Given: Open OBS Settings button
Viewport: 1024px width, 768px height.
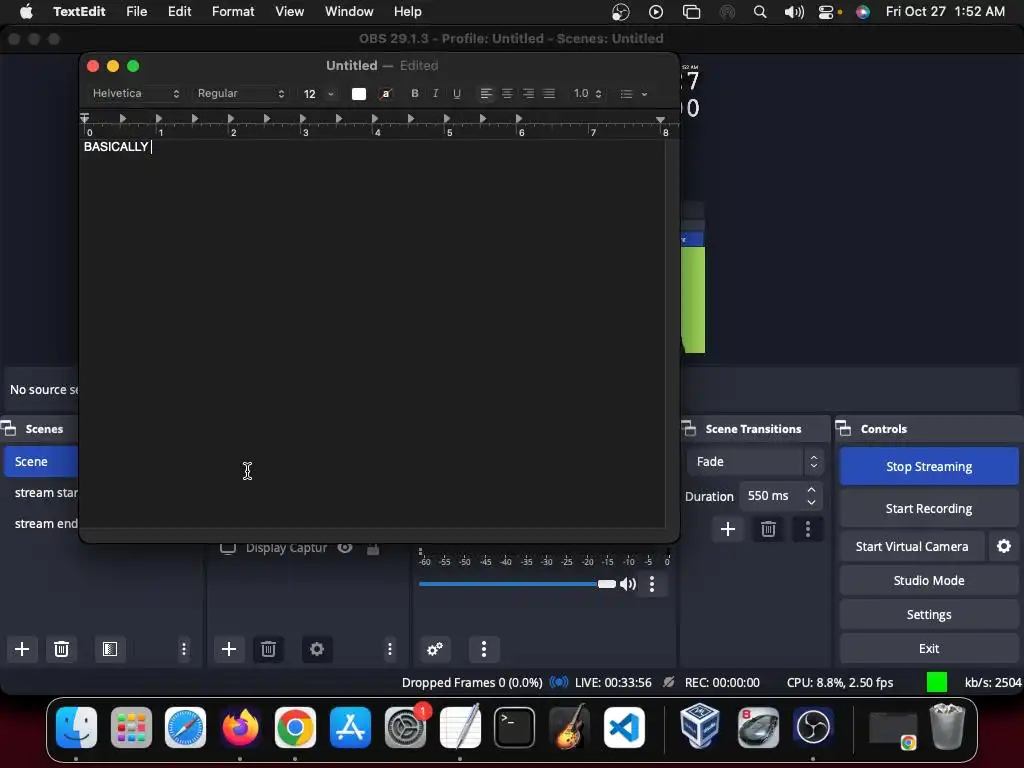Looking at the screenshot, I should click(929, 615).
